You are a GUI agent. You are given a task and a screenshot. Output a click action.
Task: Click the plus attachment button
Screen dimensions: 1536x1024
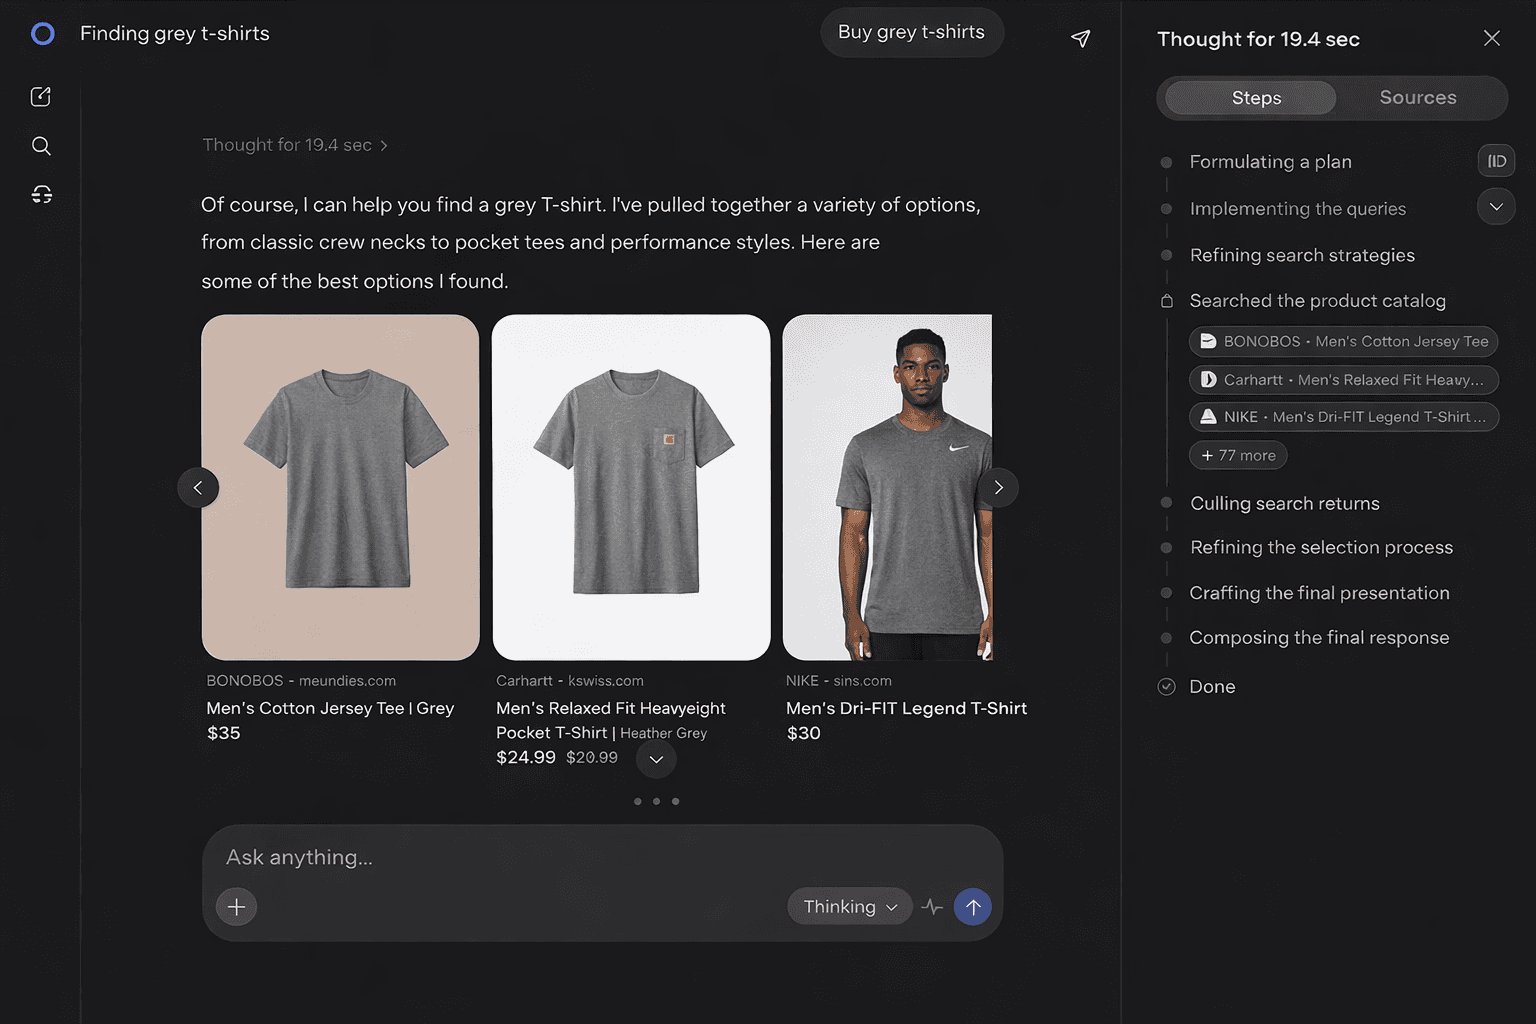click(237, 907)
